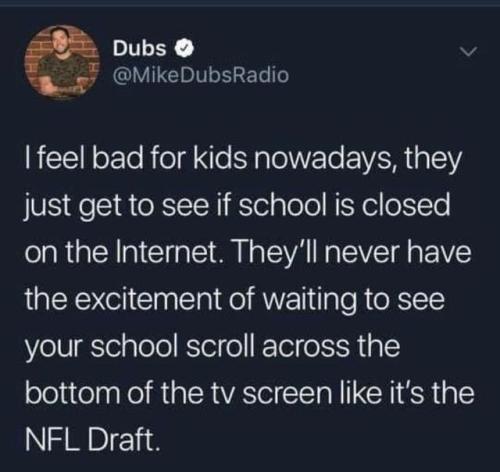This screenshot has height=472, width=500.
Task: Click the display name Dubs
Action: (140, 49)
